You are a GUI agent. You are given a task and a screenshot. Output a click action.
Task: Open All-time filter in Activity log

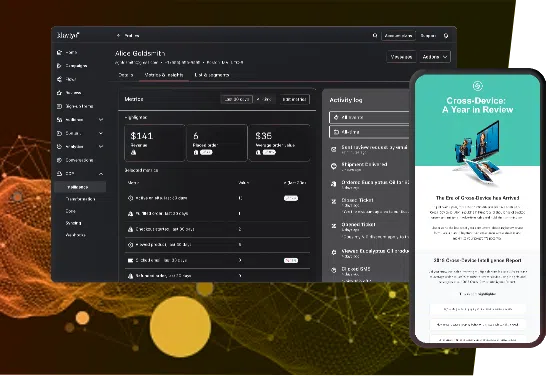pyautogui.click(x=369, y=132)
